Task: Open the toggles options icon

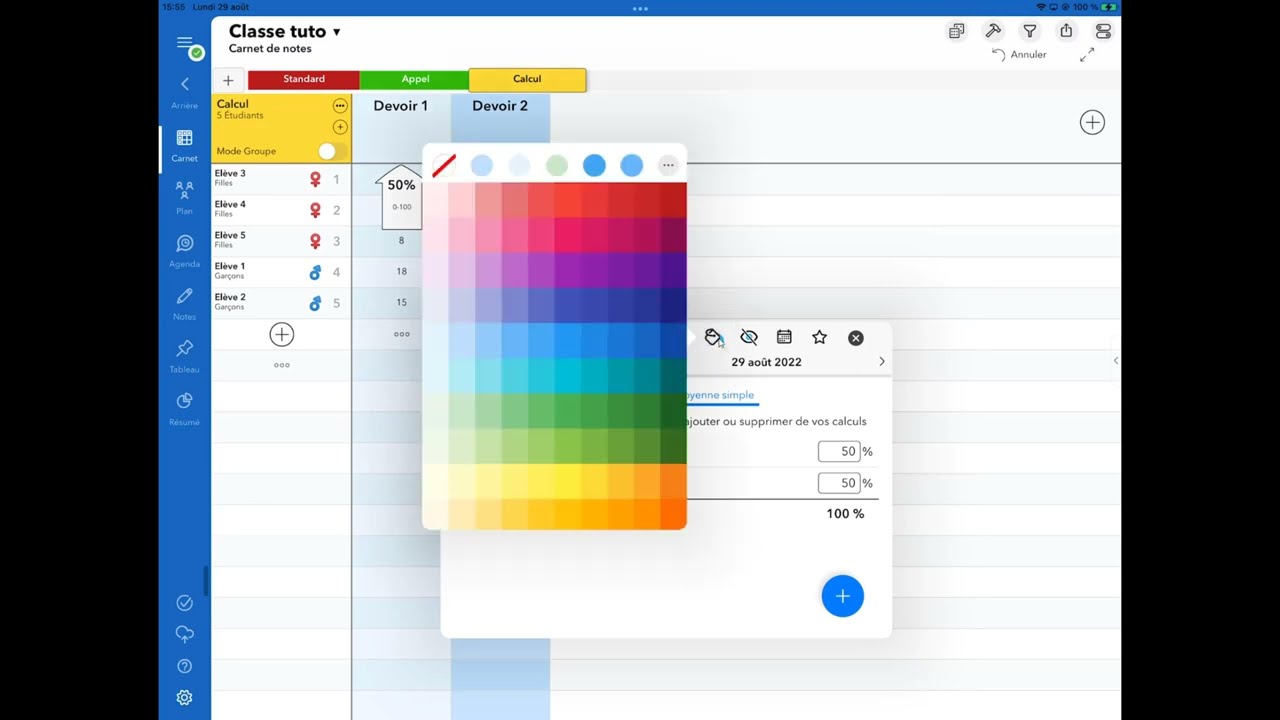Action: (1103, 31)
